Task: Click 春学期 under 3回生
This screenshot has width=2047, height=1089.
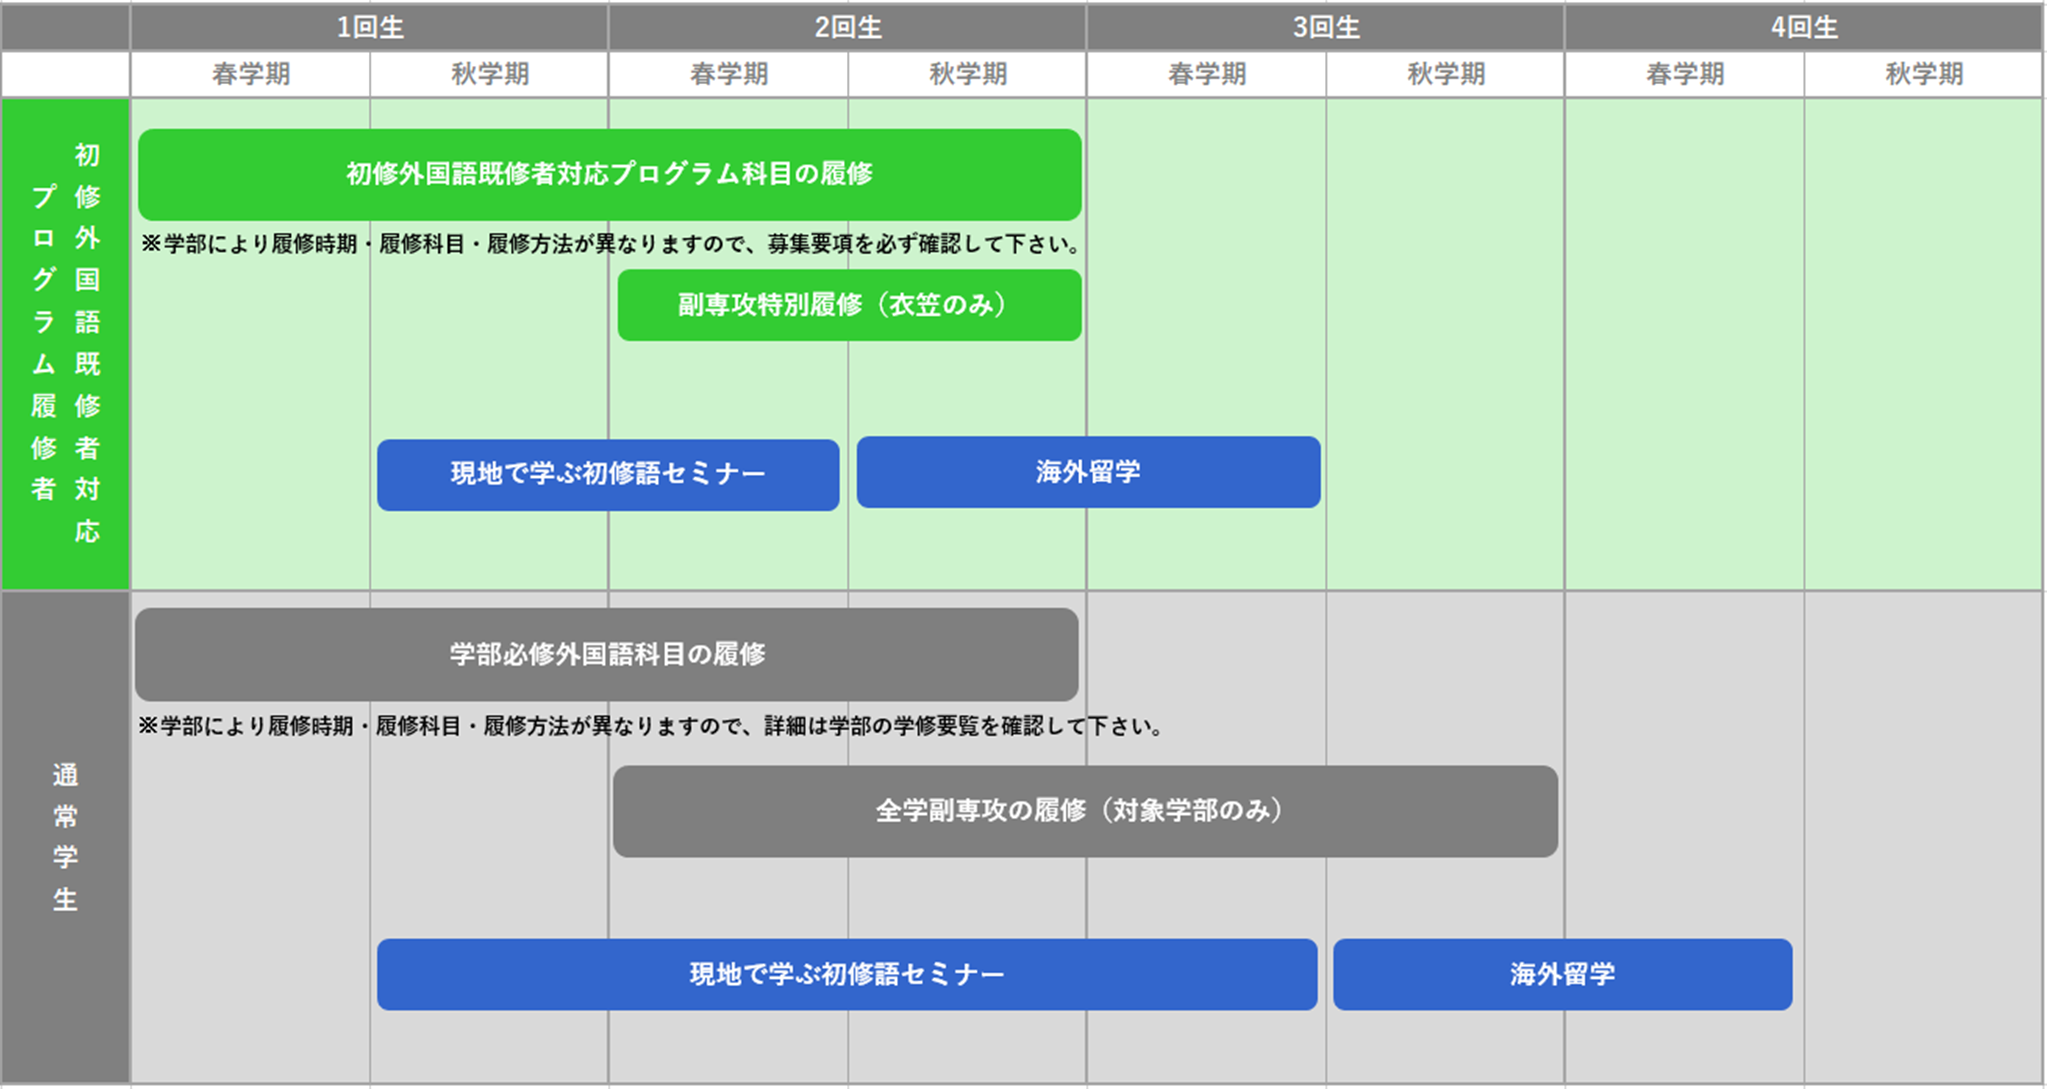Action: [1206, 74]
